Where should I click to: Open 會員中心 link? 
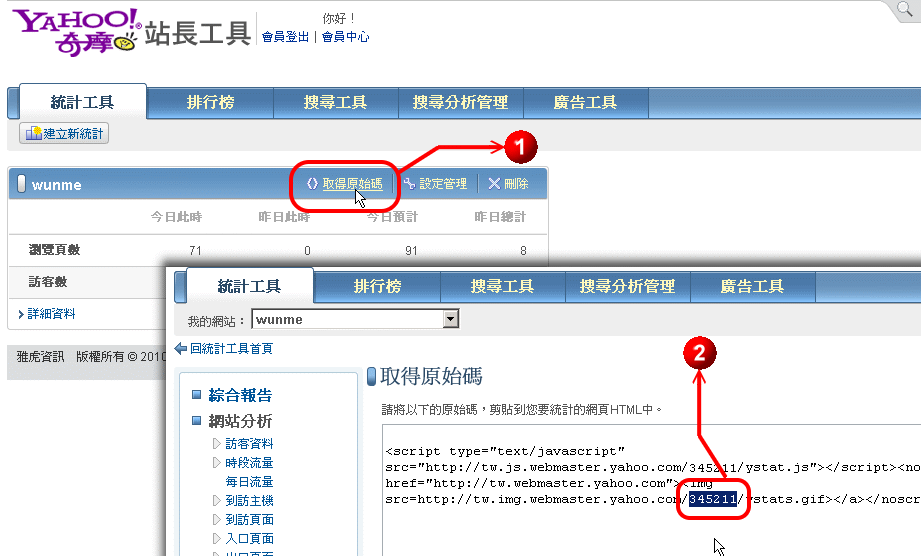click(x=345, y=37)
